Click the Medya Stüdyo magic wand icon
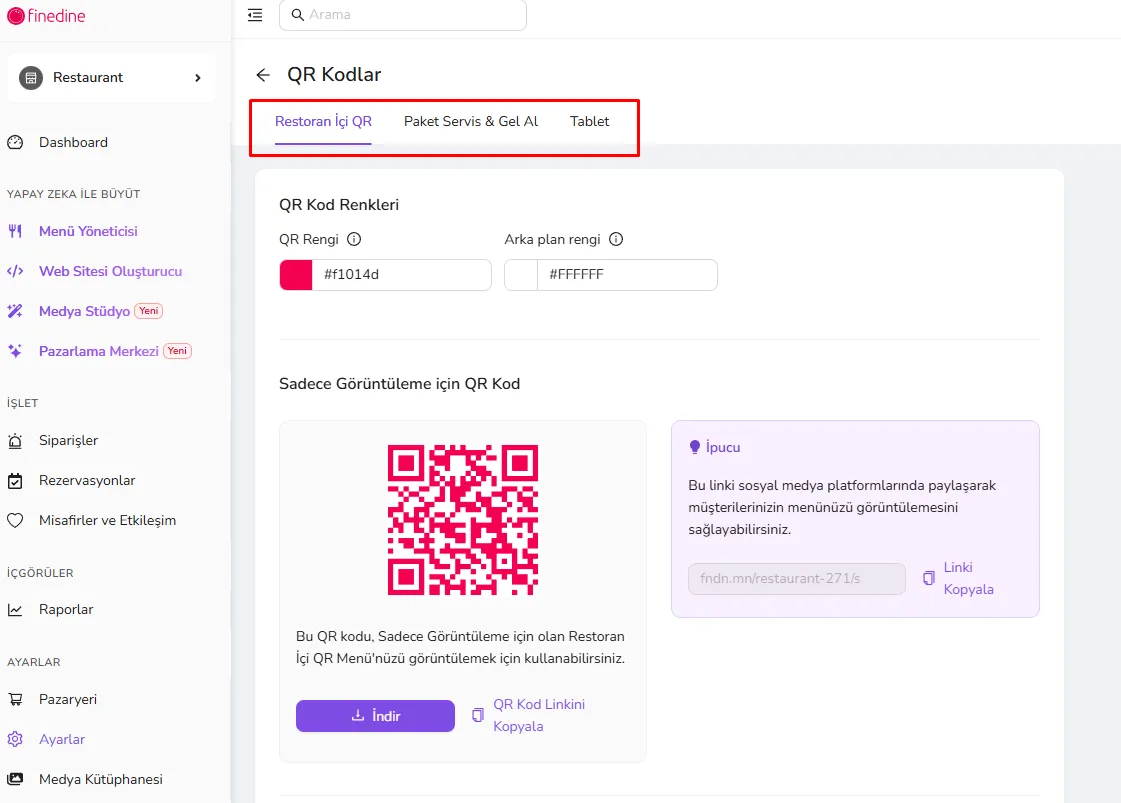This screenshot has height=803, width=1121. (15, 311)
